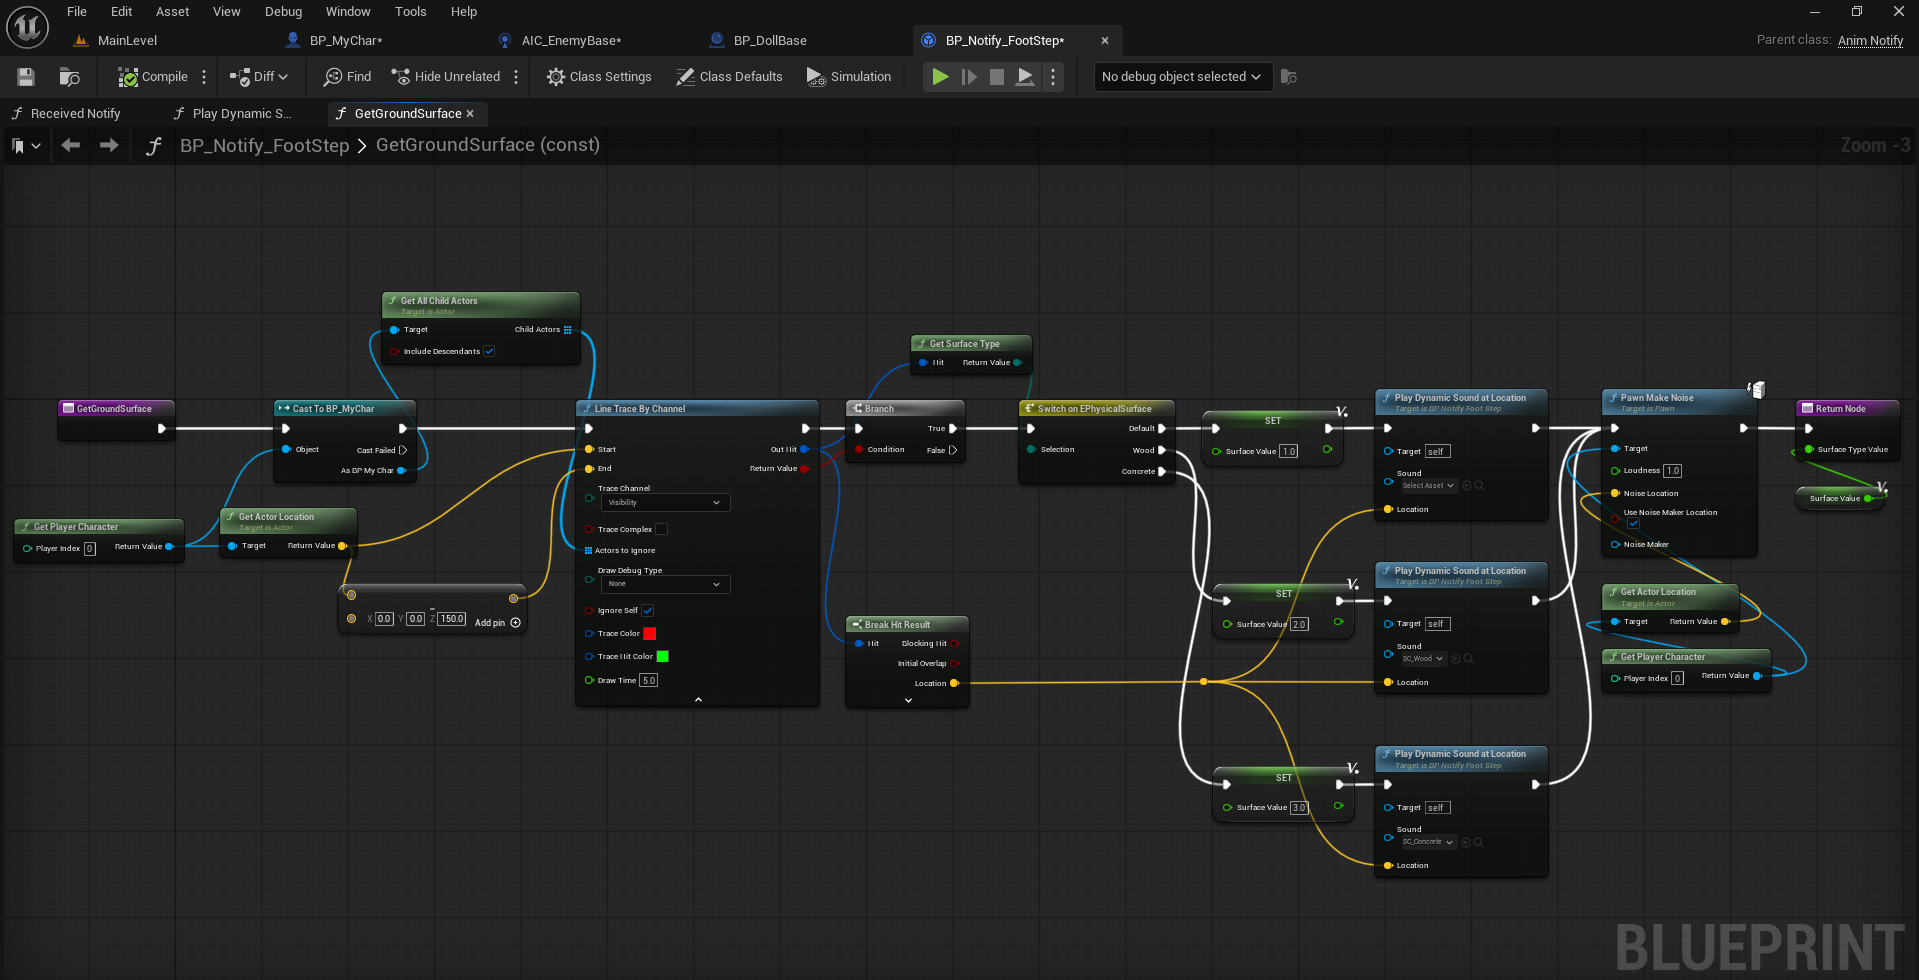Open the Asset menu
Image resolution: width=1919 pixels, height=980 pixels.
pos(172,12)
